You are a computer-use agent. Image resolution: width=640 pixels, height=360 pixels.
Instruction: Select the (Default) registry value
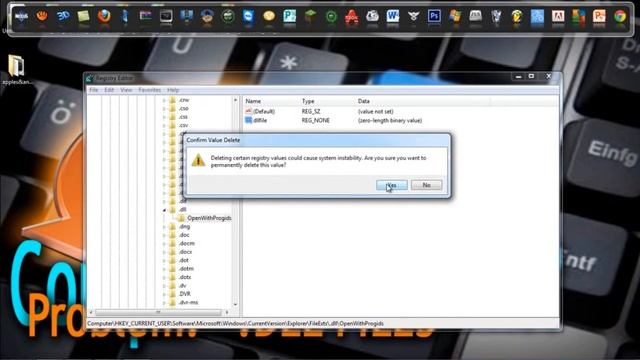pyautogui.click(x=264, y=111)
